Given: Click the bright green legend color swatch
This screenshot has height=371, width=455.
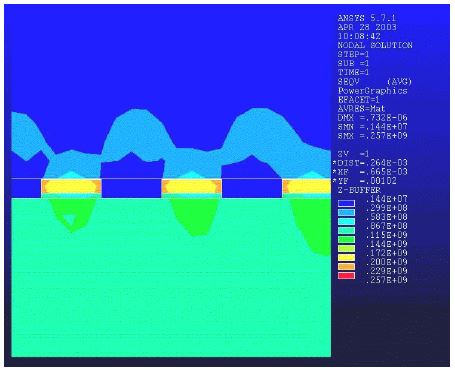Looking at the screenshot, I should [x=346, y=240].
